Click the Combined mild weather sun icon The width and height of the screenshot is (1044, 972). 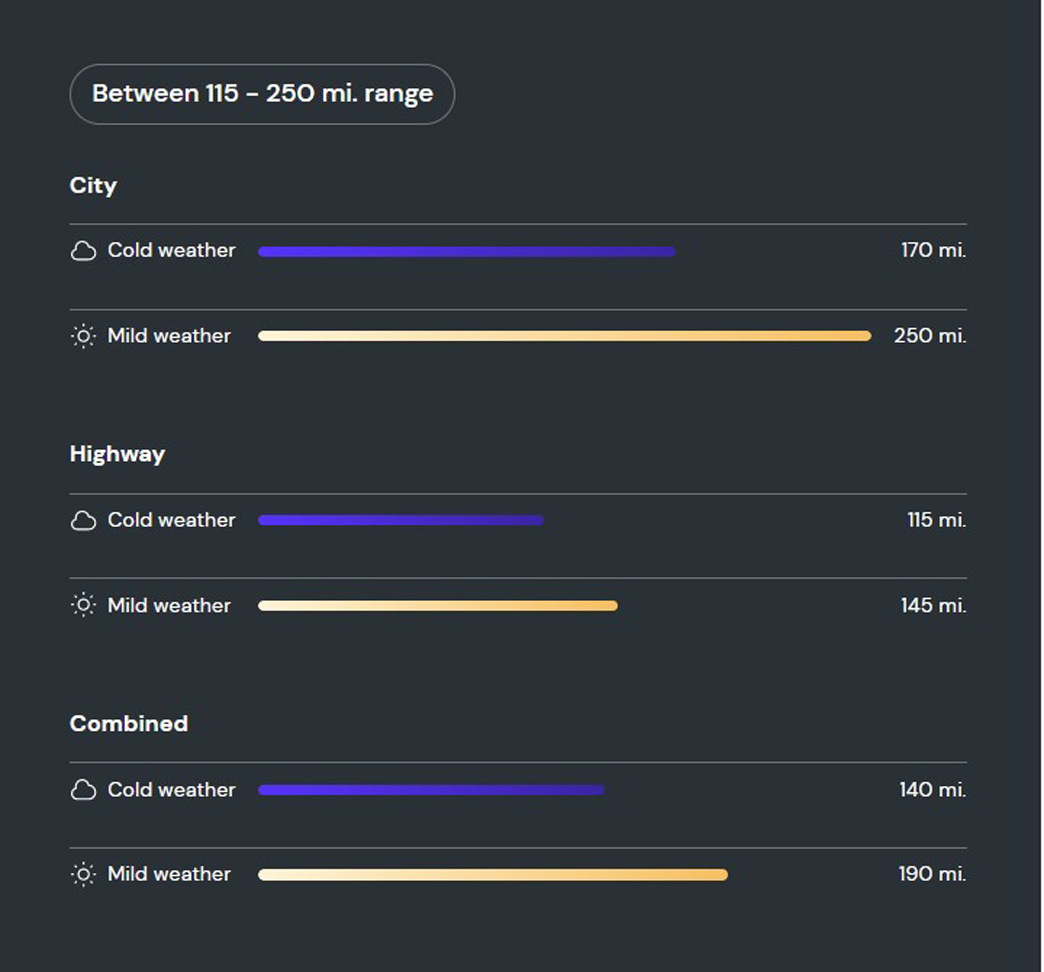(x=84, y=874)
